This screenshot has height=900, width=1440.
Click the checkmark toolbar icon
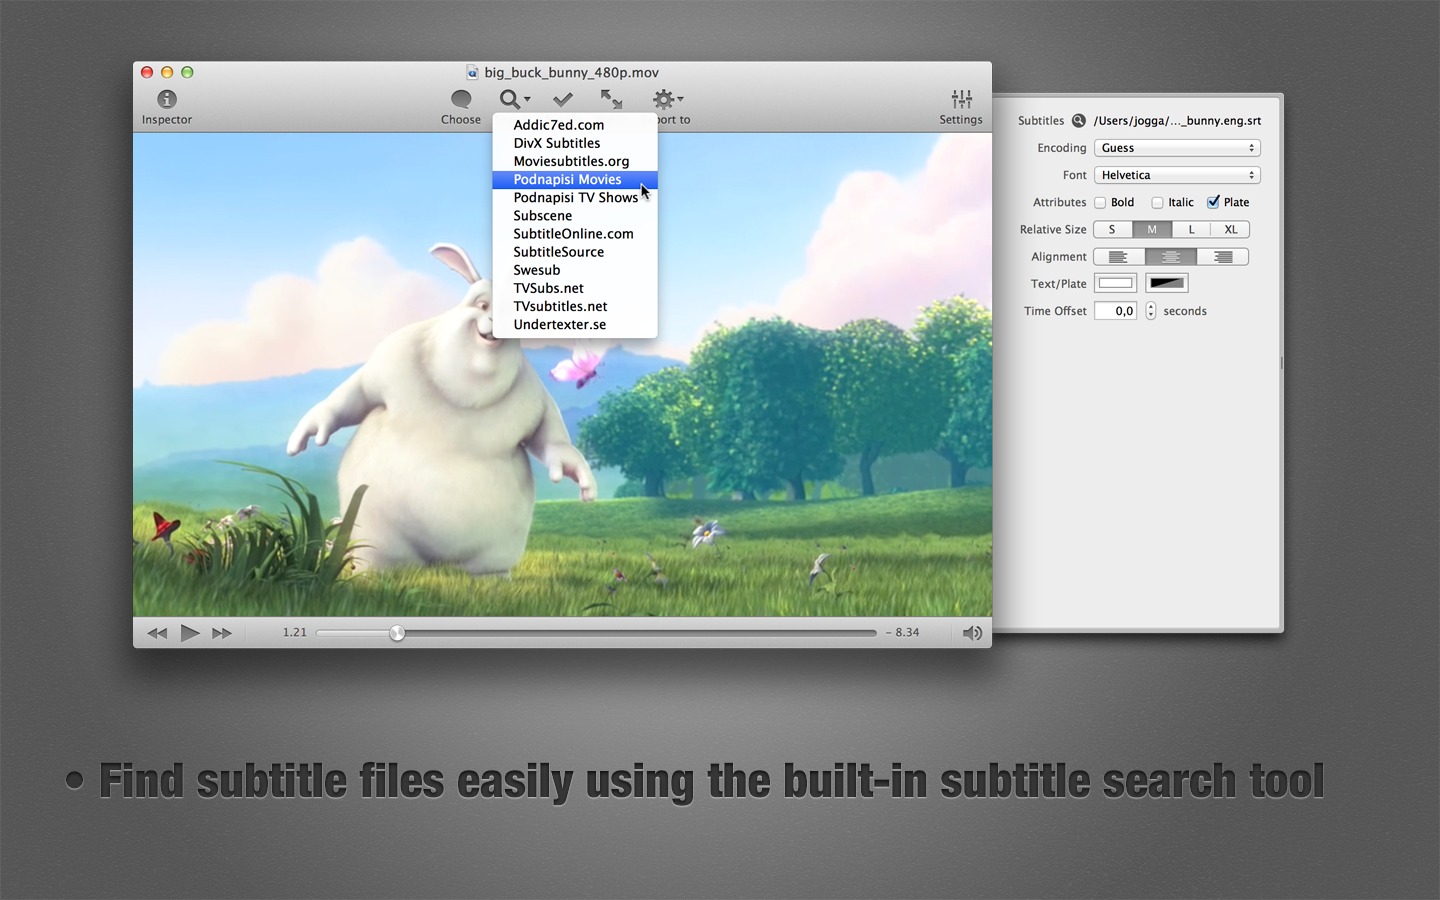(563, 99)
